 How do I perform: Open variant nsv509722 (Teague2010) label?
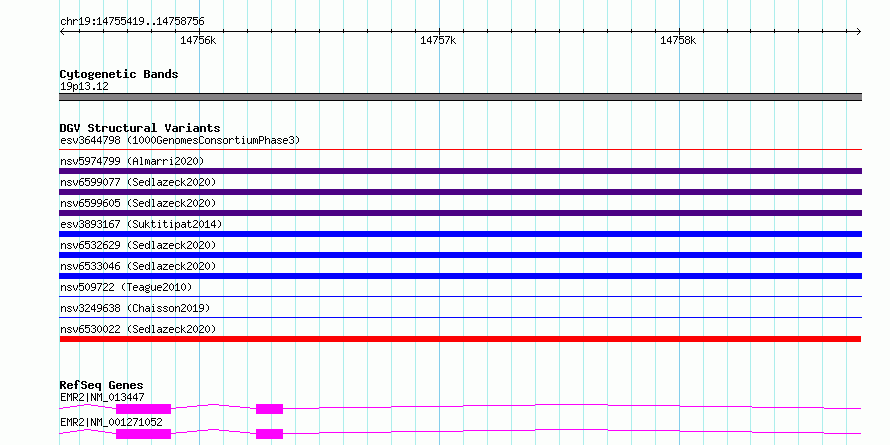tap(126, 287)
